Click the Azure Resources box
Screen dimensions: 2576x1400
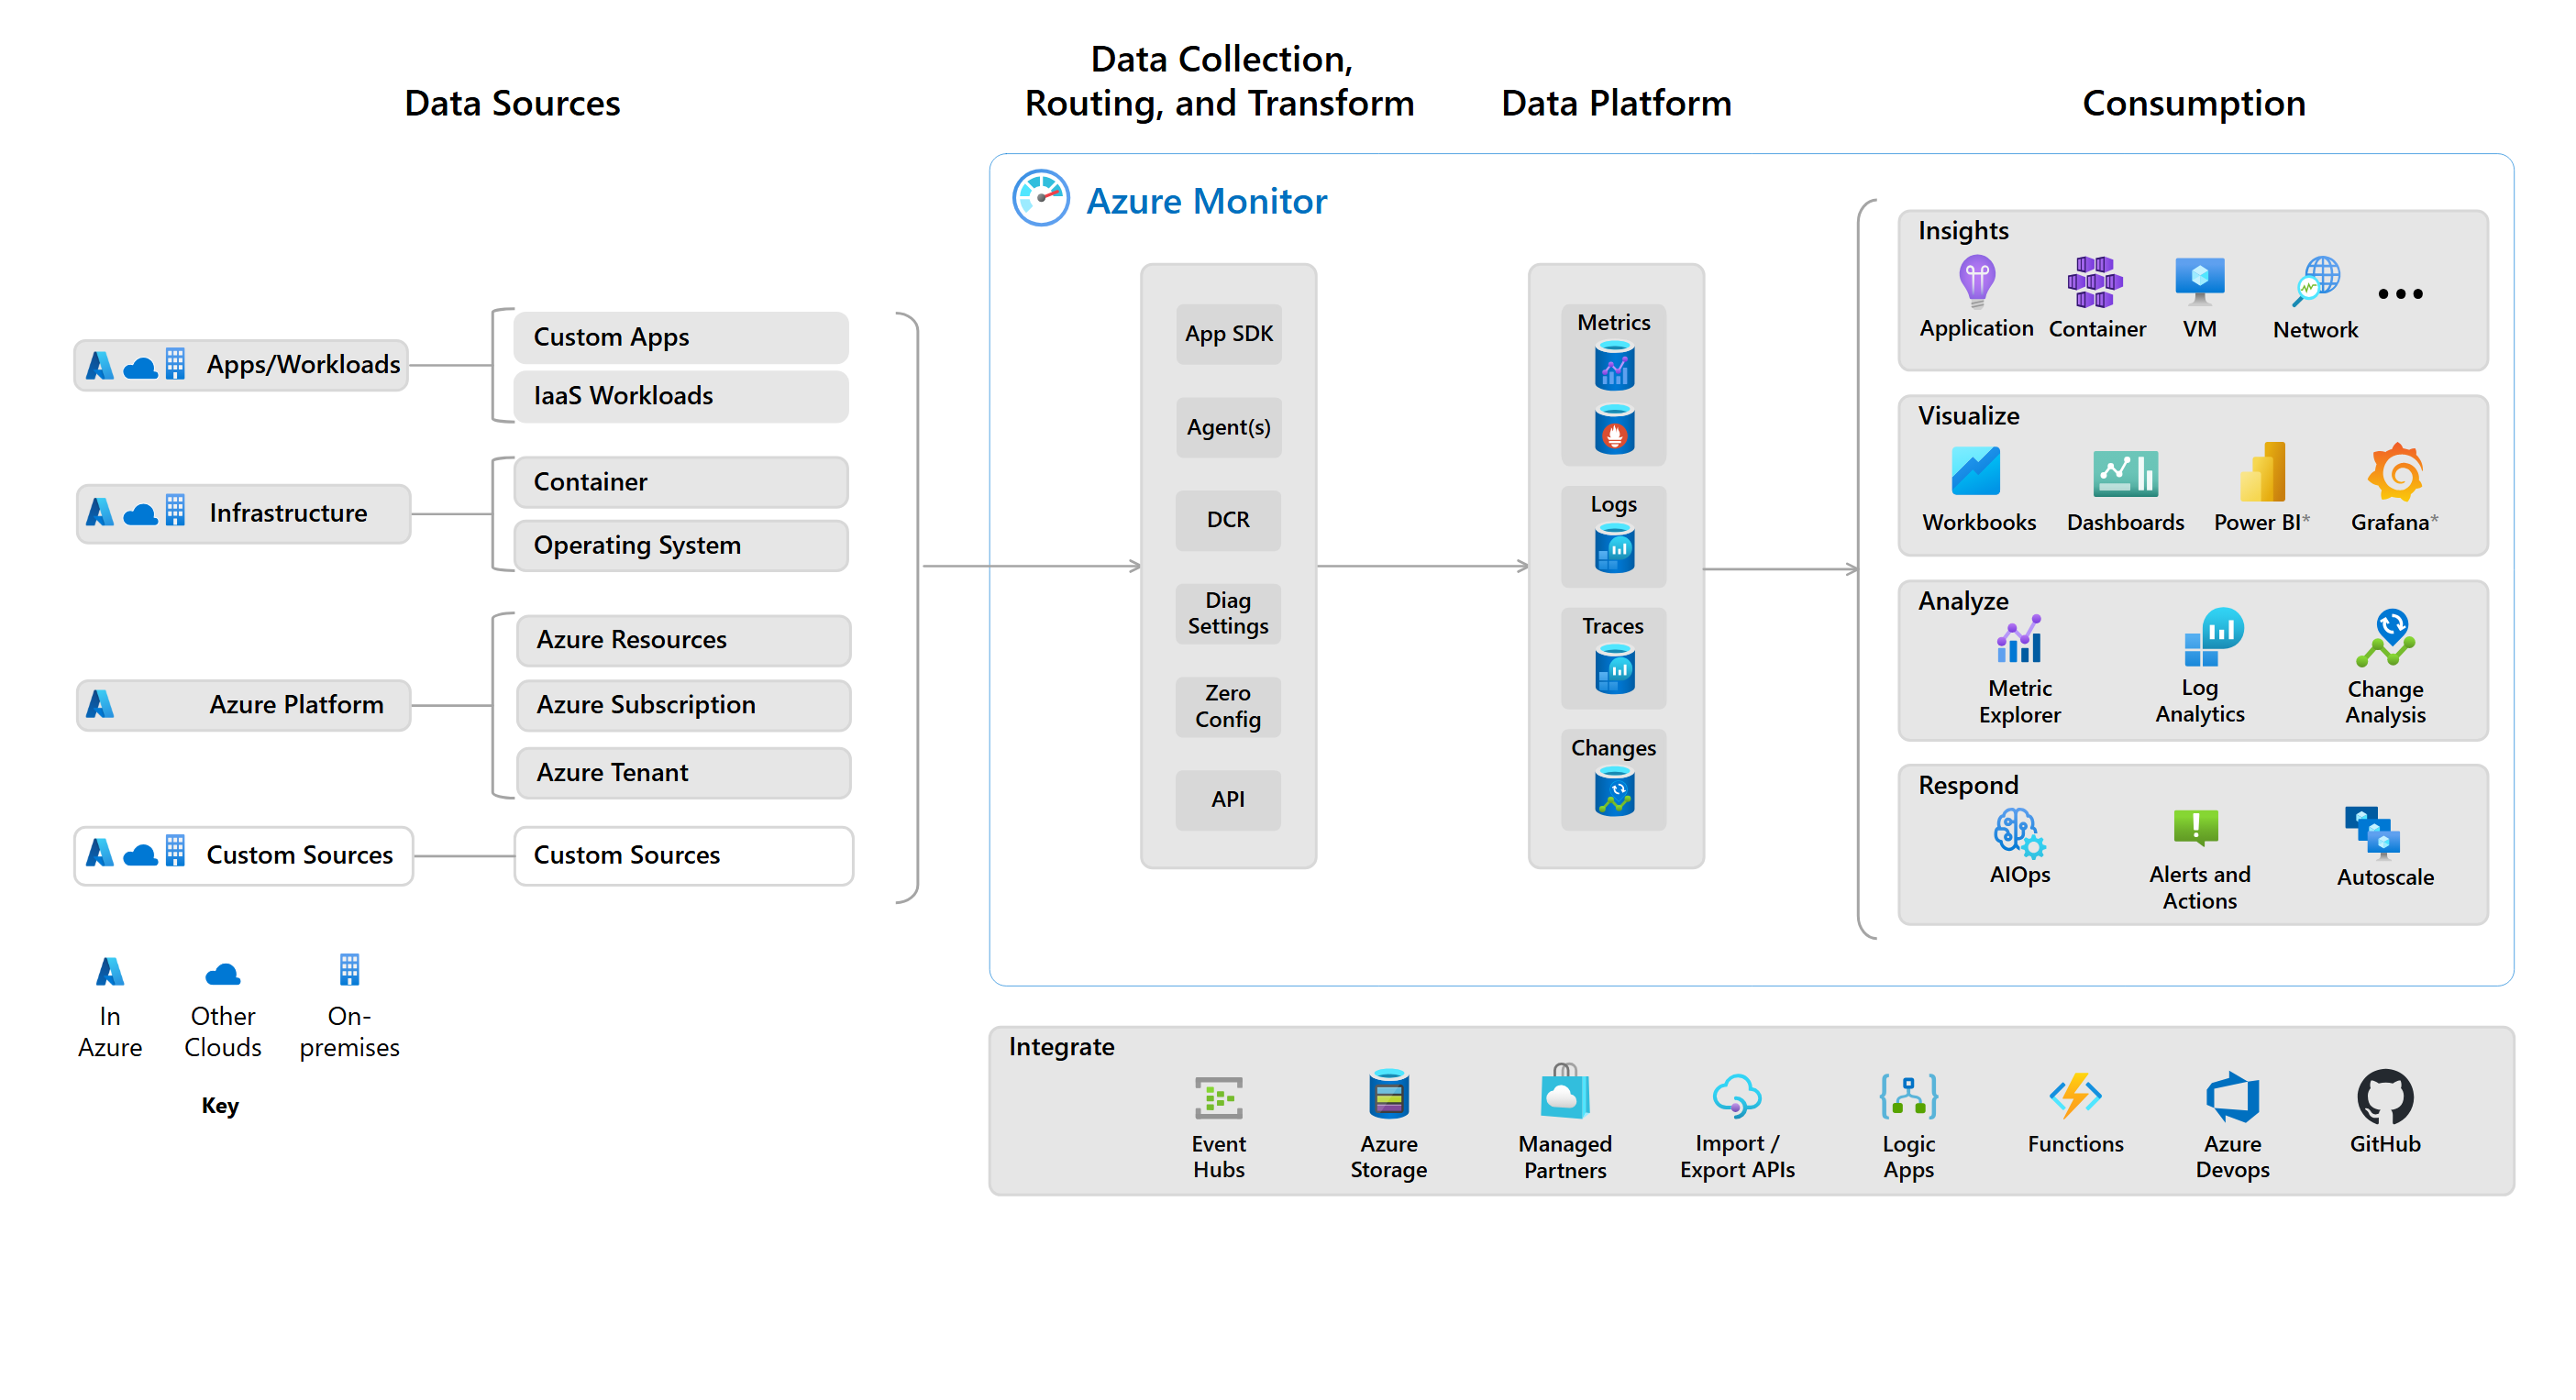(x=684, y=640)
